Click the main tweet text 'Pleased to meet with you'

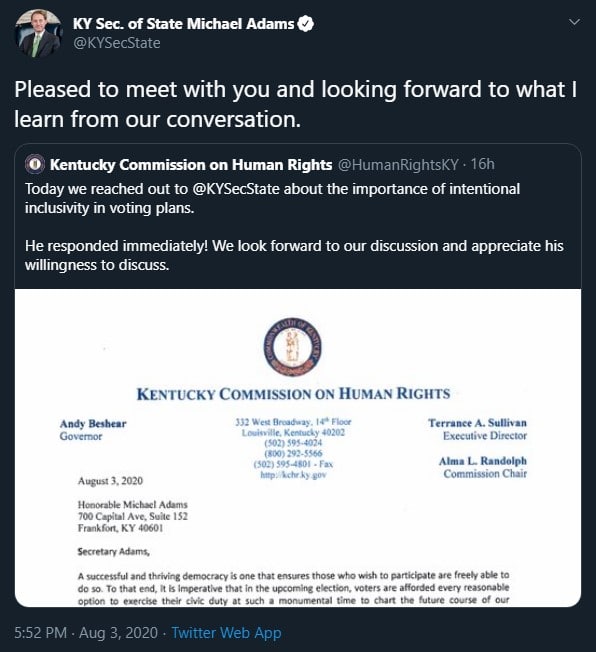pos(295,104)
